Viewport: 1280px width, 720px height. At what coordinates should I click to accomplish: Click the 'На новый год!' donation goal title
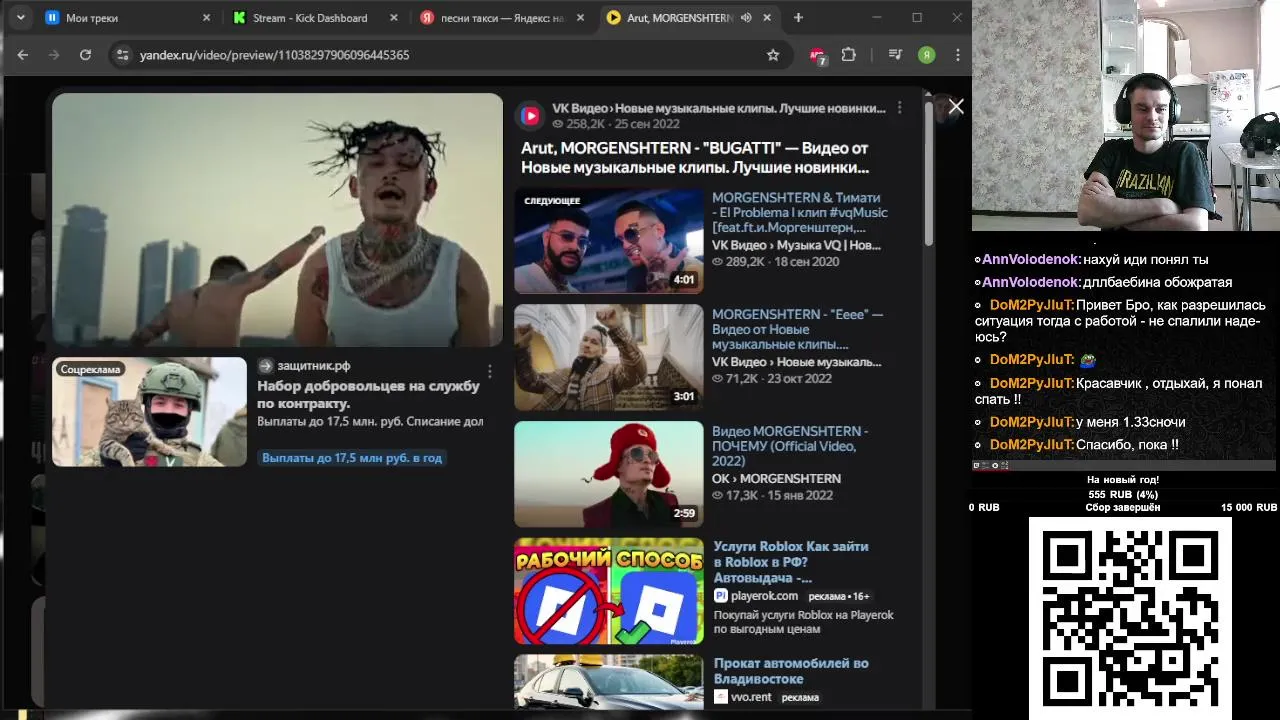[x=1123, y=480]
